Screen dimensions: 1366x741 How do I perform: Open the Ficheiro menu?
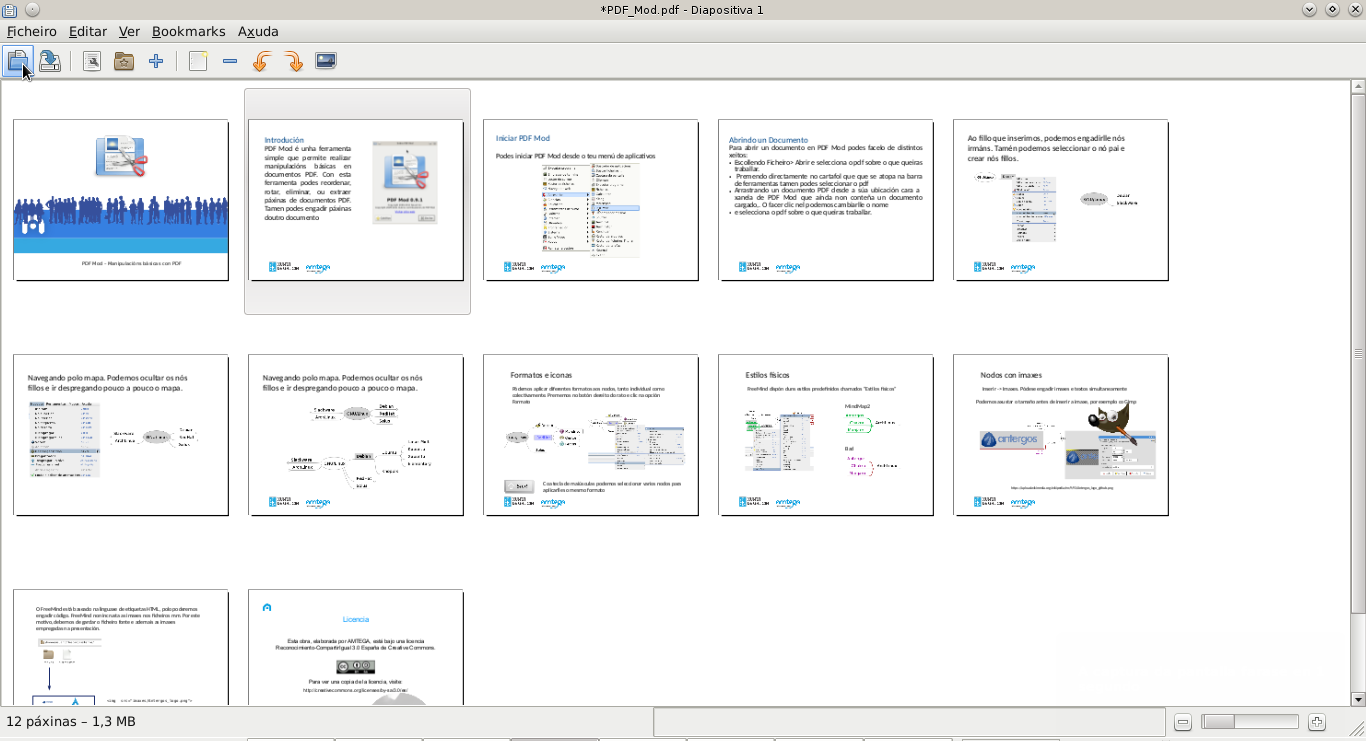[x=32, y=31]
